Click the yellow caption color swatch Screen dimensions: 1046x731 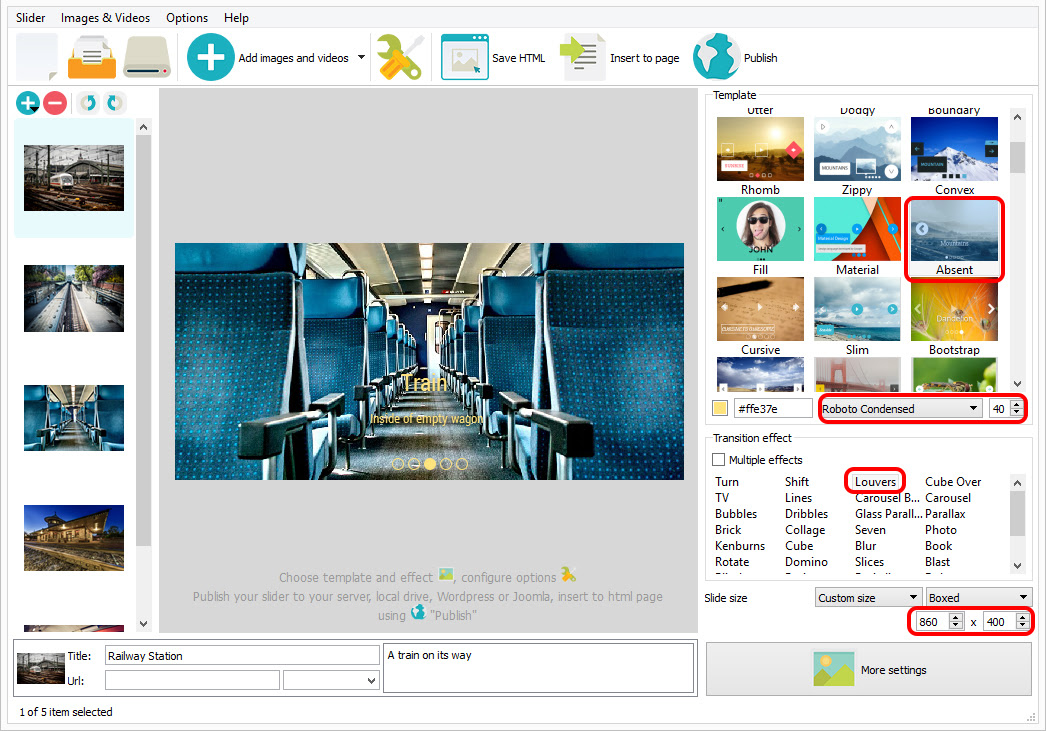coord(720,408)
